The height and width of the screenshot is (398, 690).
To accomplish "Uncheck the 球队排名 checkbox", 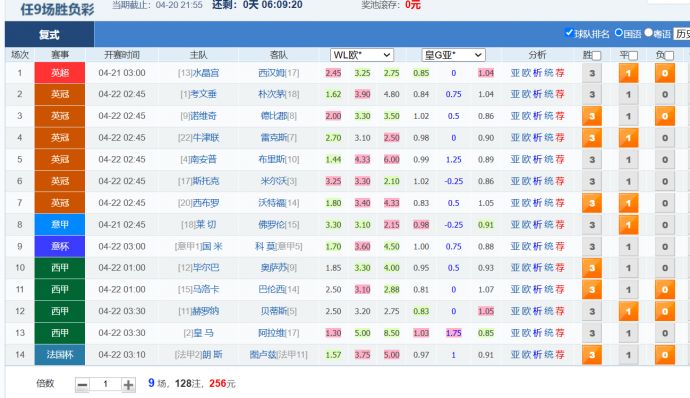I will point(569,33).
